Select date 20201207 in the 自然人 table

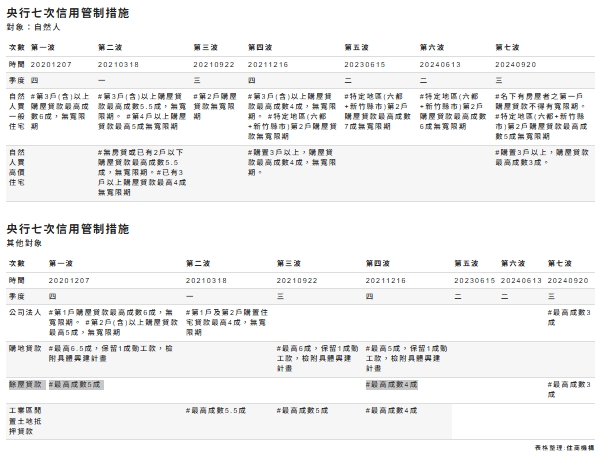51,65
